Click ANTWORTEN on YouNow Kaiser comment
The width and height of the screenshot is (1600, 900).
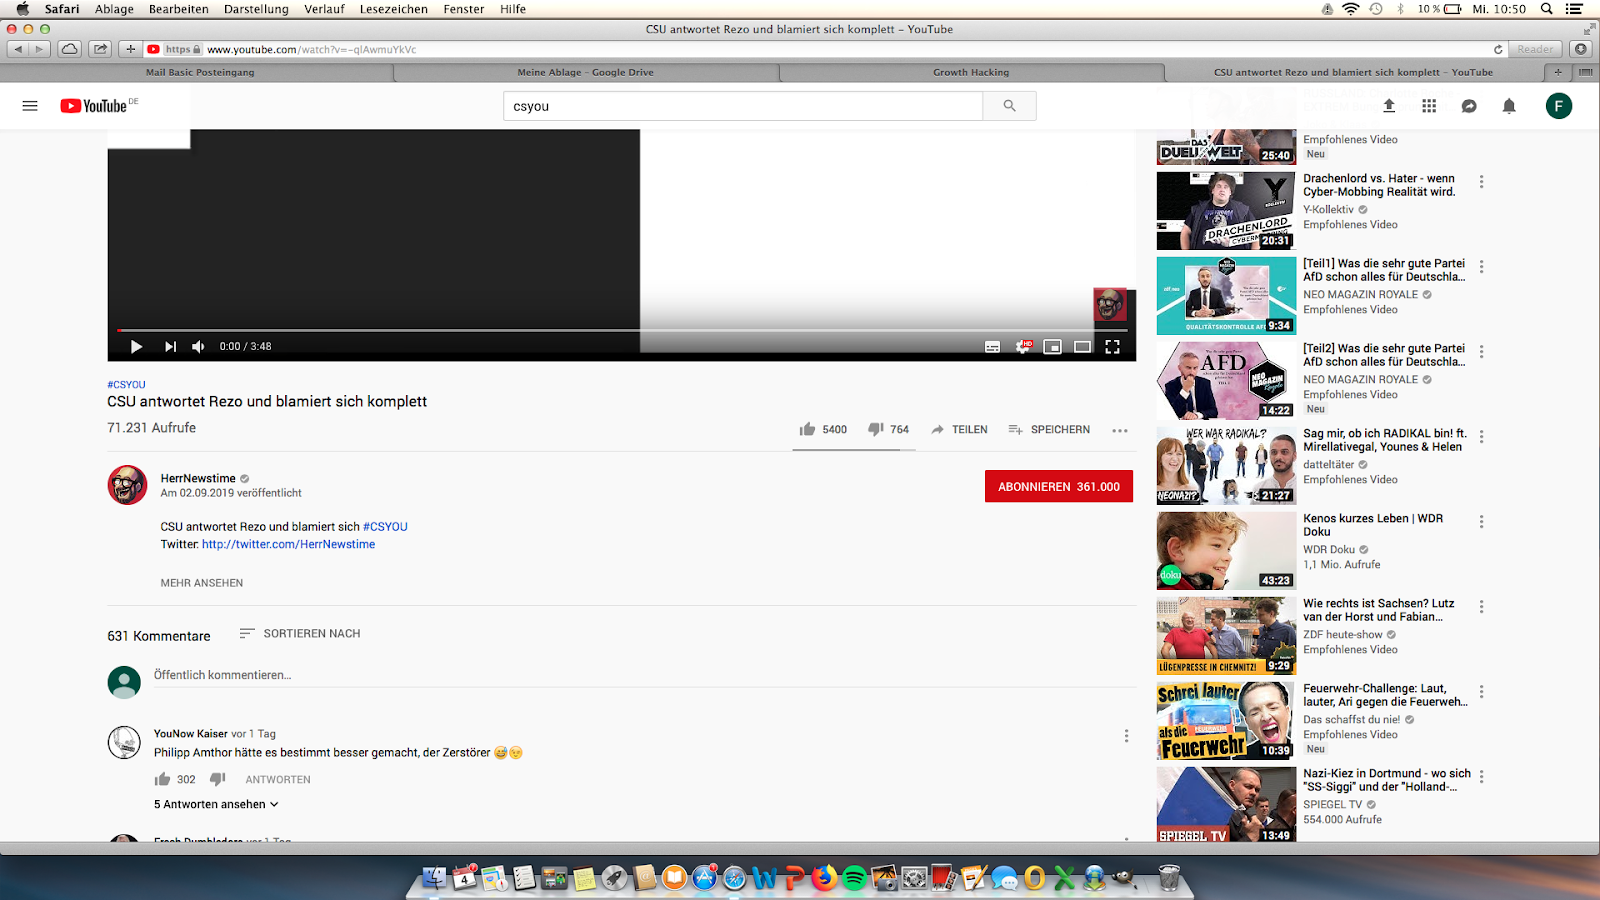coord(278,779)
